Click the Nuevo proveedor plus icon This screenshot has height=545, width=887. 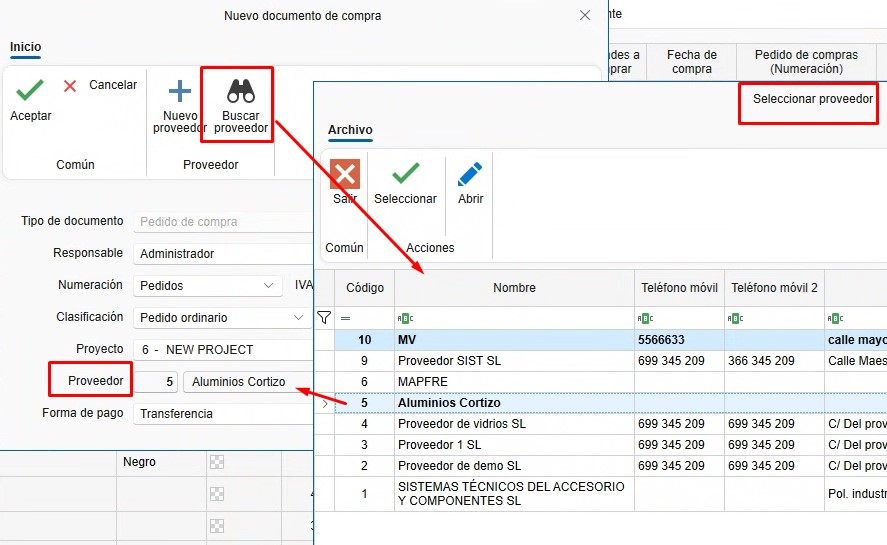pyautogui.click(x=180, y=91)
